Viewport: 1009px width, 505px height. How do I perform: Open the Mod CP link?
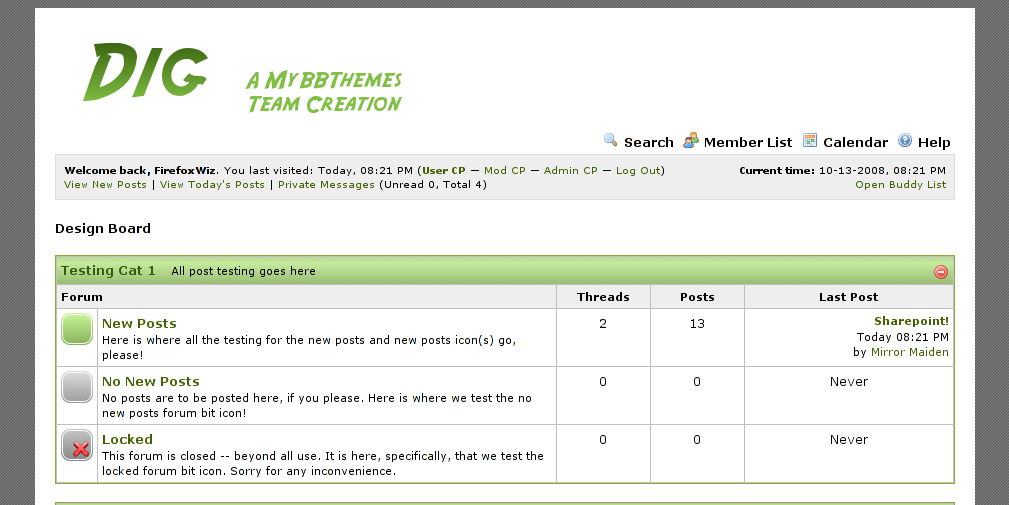[x=504, y=170]
